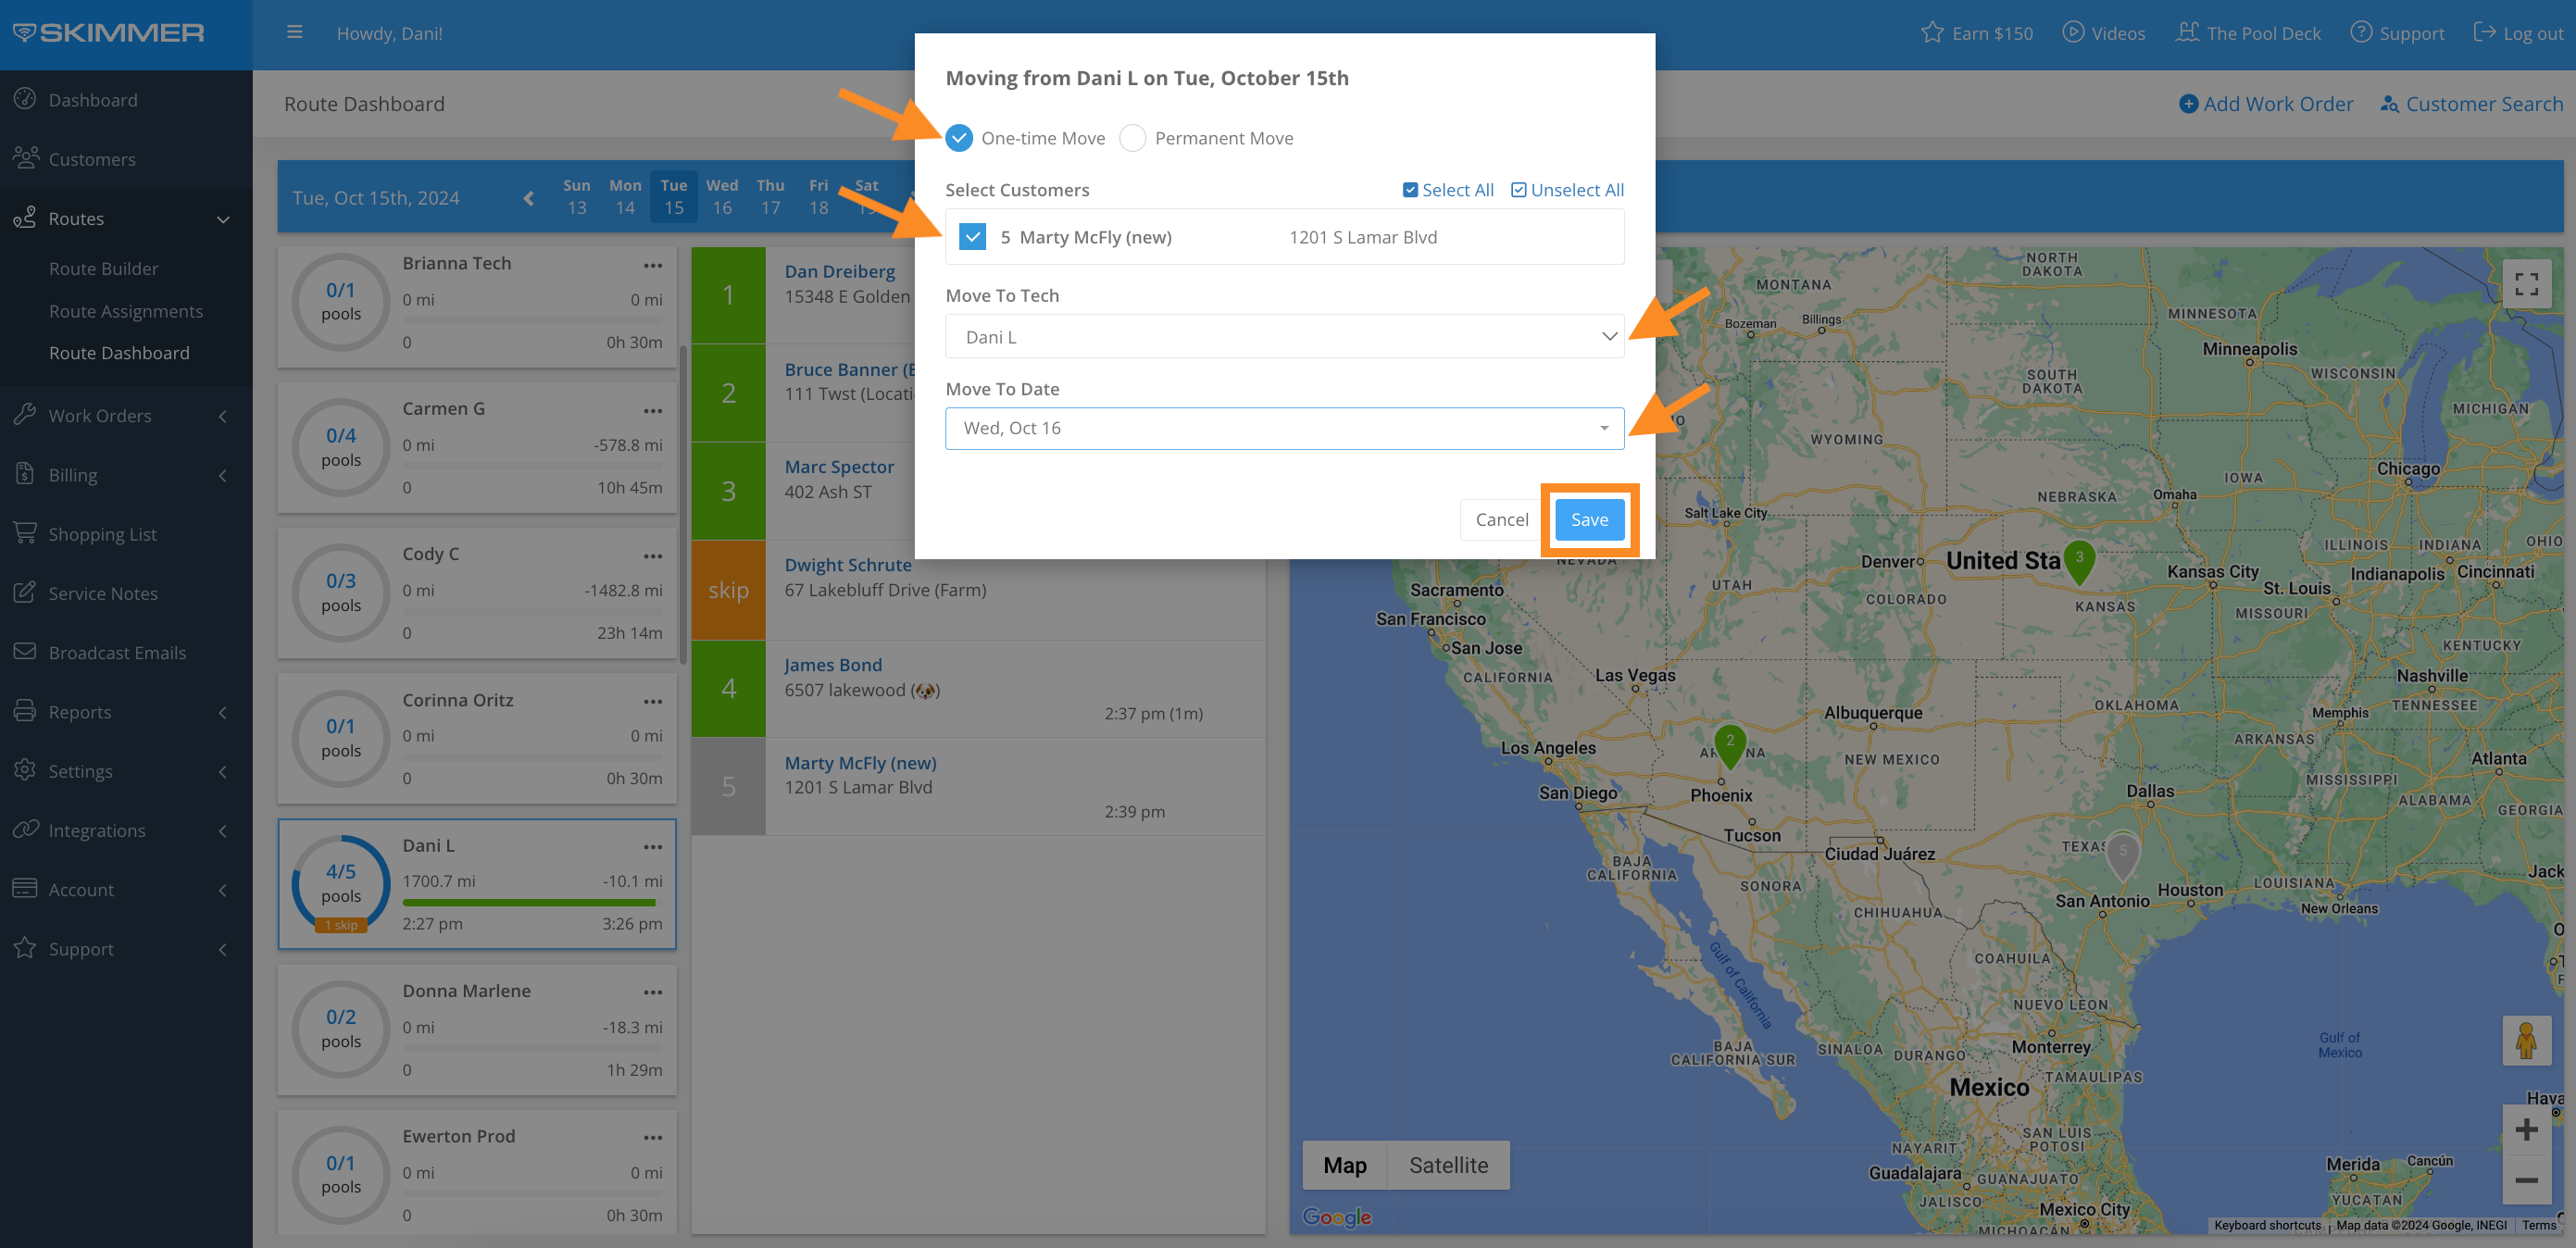Click the Save button
The image size is (2576, 1248).
[x=1589, y=519]
